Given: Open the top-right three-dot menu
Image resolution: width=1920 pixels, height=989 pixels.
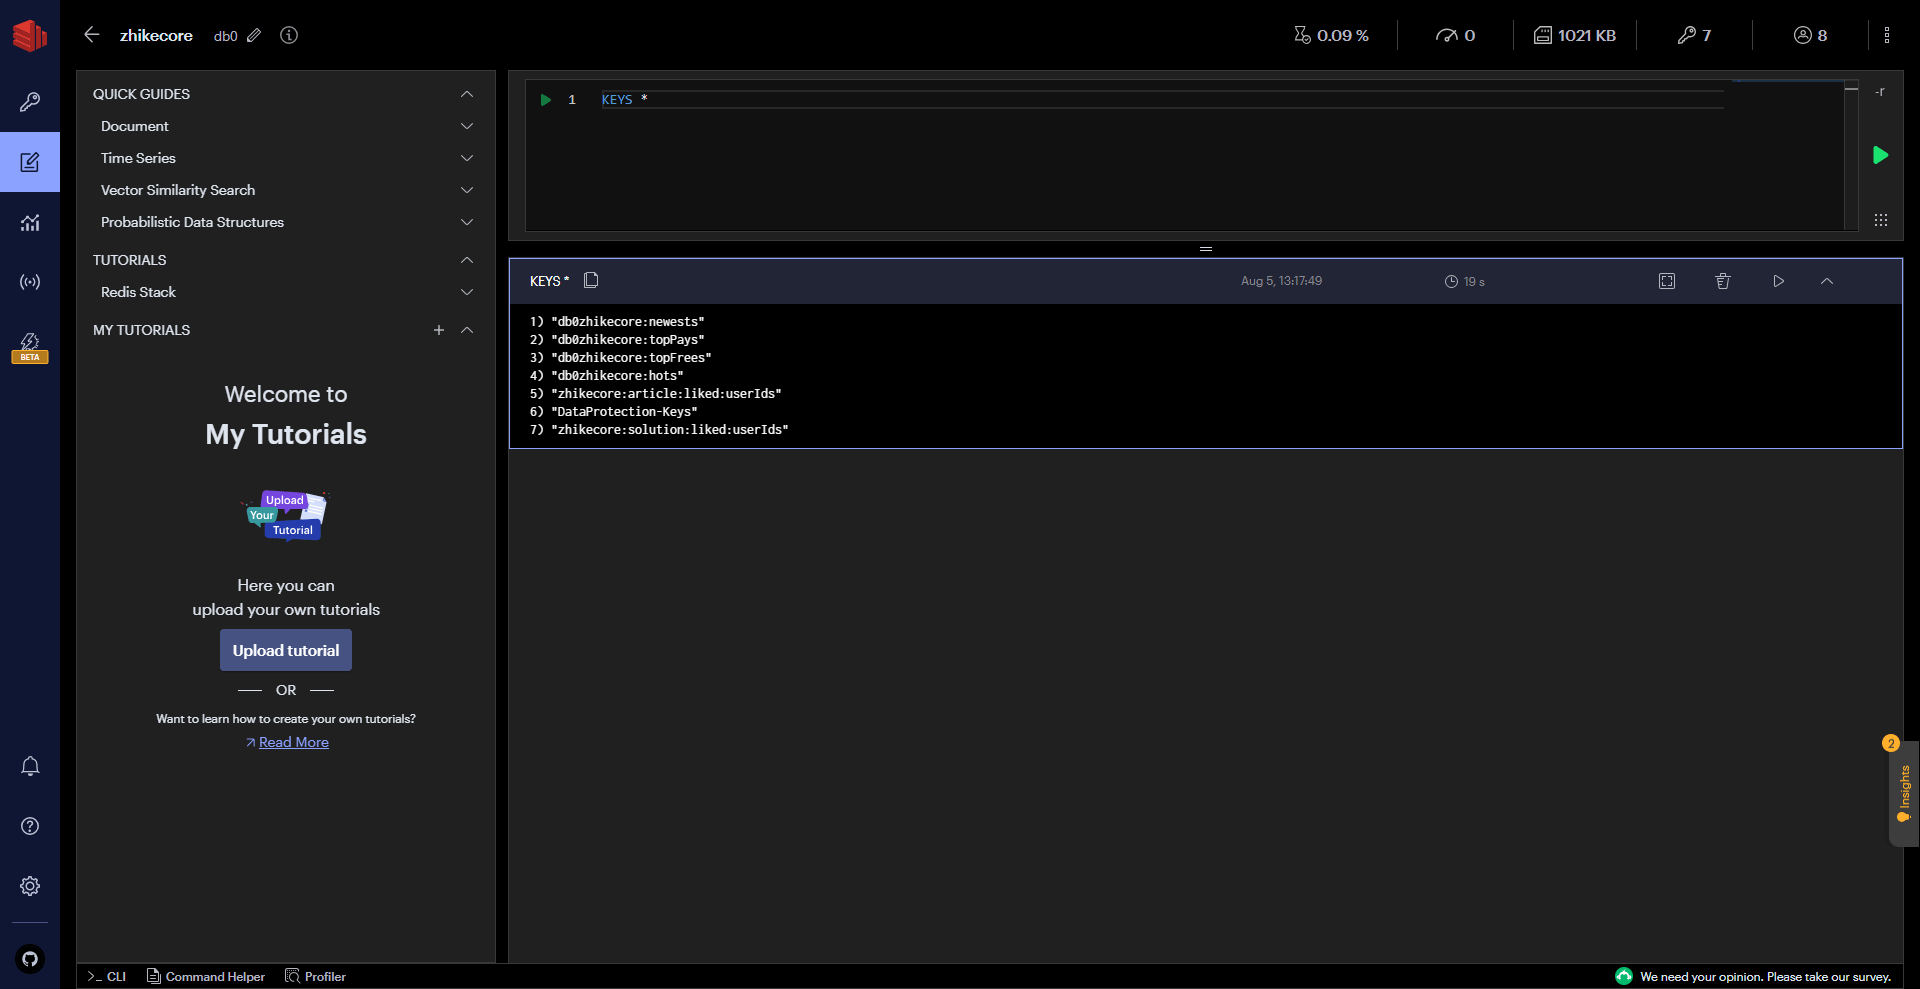Looking at the screenshot, I should click(x=1887, y=35).
